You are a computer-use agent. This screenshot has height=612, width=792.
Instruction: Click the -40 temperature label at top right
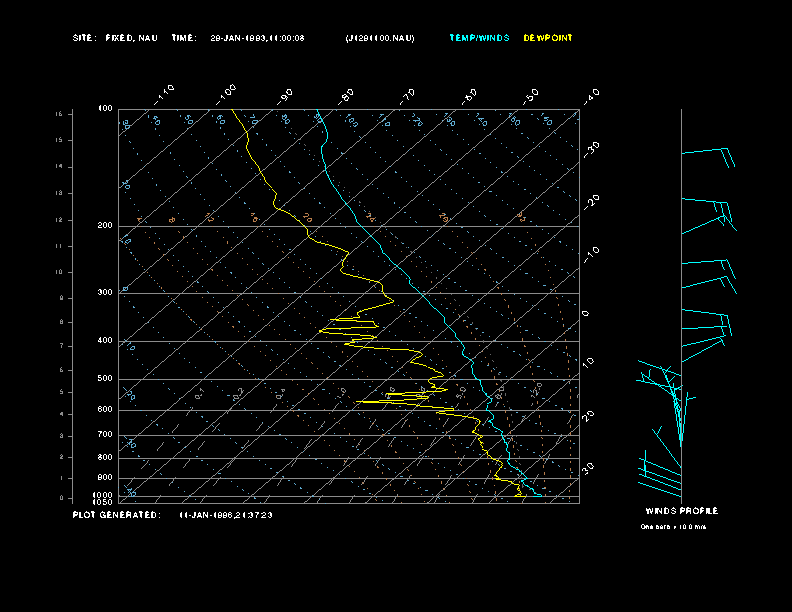[591, 96]
